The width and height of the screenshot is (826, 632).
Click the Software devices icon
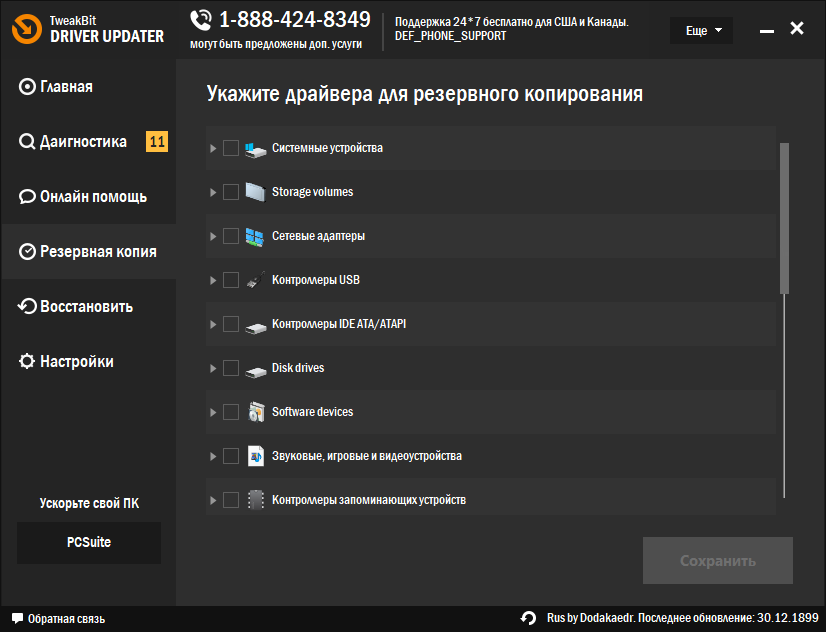pos(256,412)
